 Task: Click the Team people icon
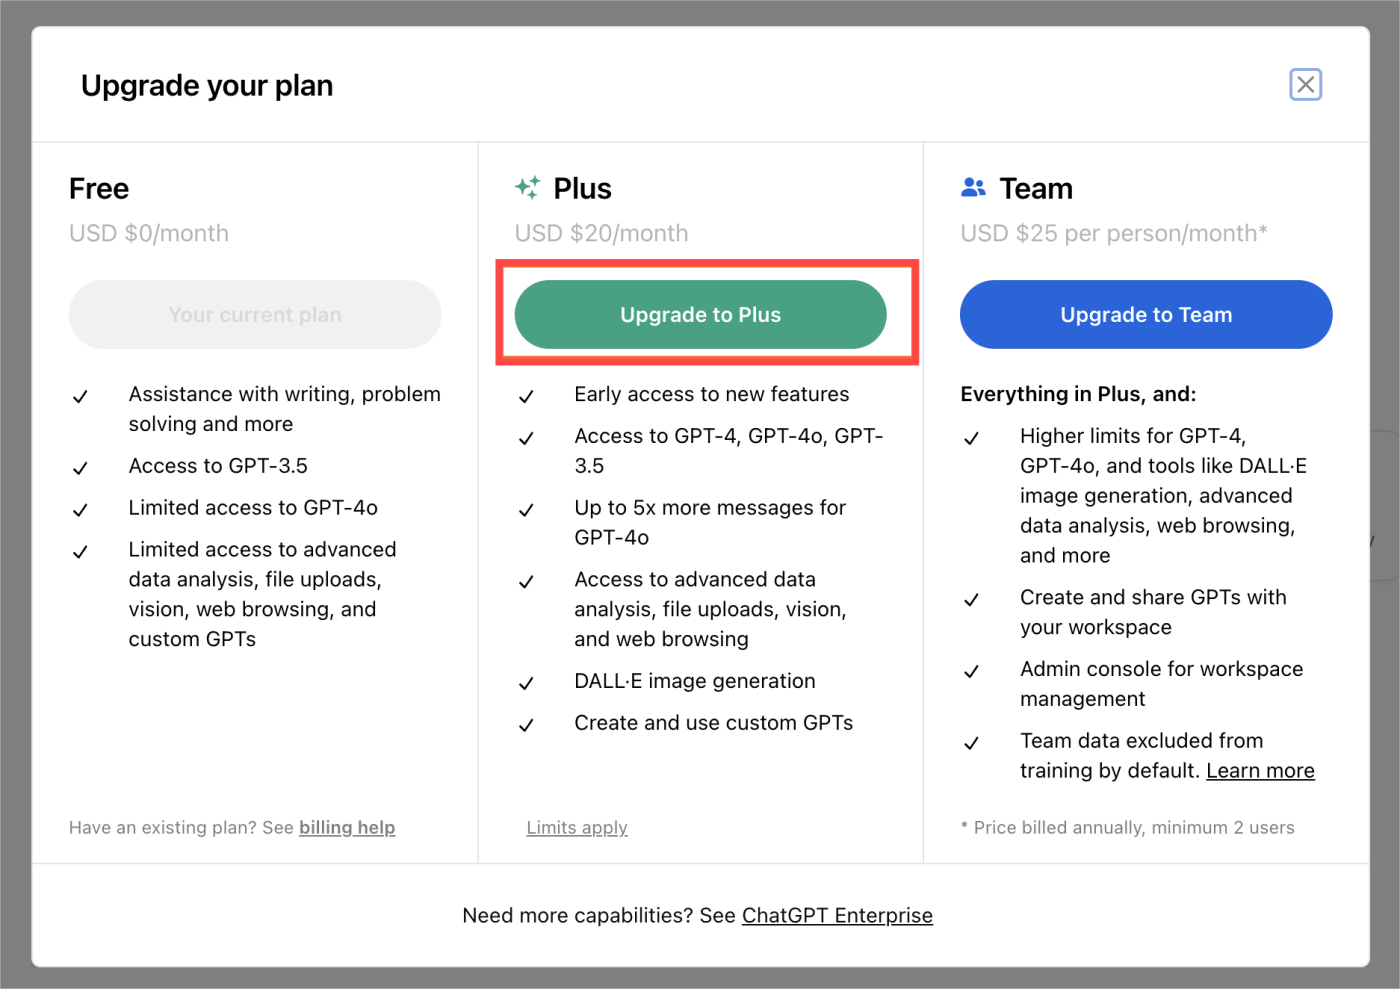973,187
